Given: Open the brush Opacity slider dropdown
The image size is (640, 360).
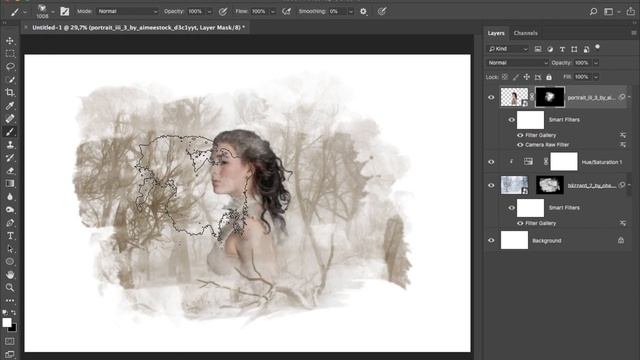Looking at the screenshot, I should pyautogui.click(x=209, y=12).
